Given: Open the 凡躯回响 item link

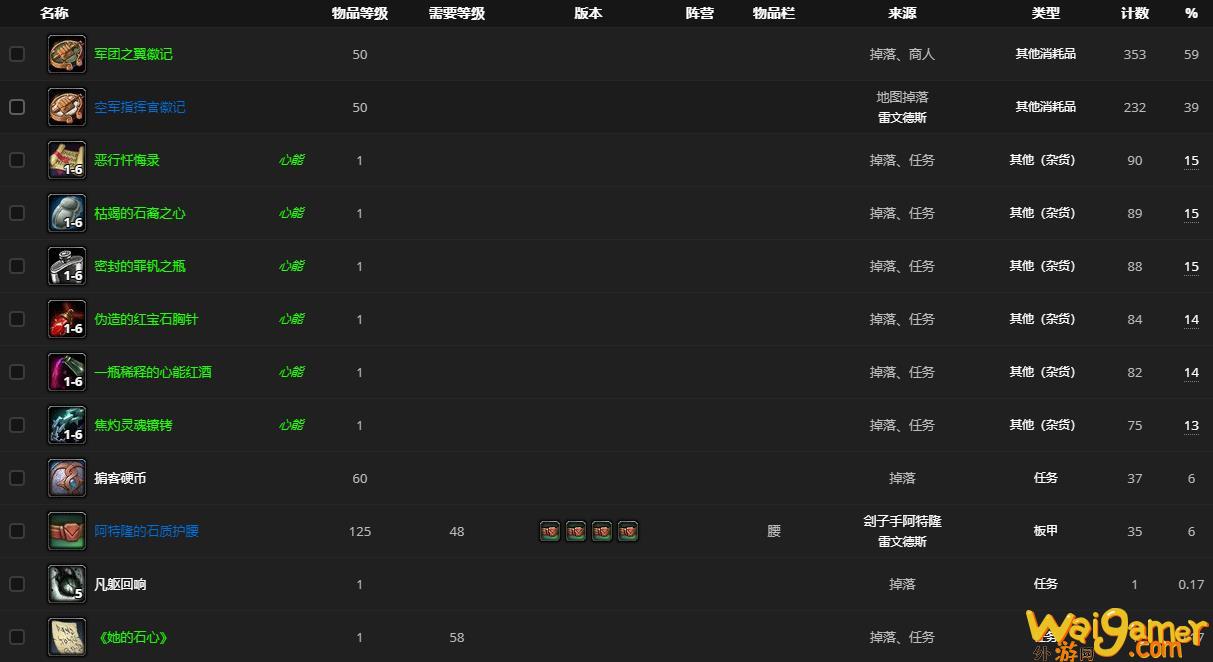Looking at the screenshot, I should coord(120,584).
